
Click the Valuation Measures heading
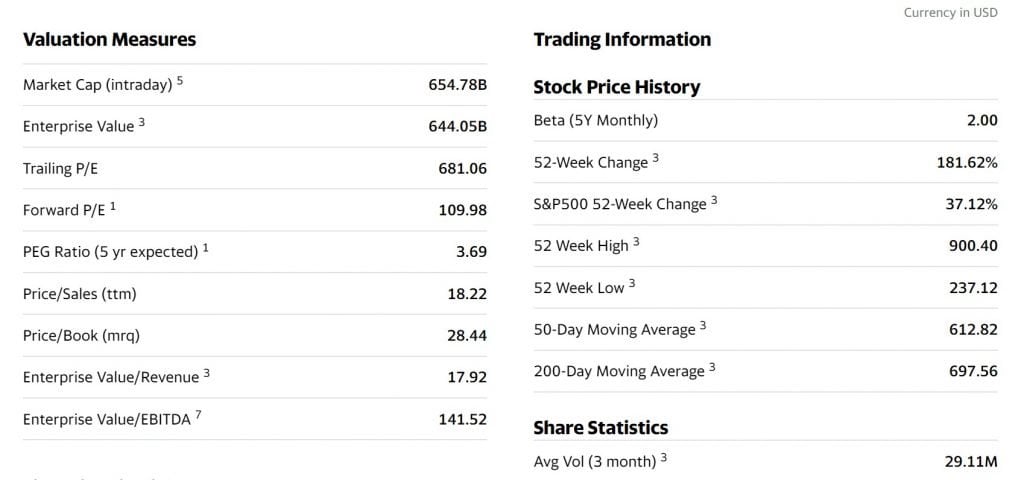point(110,39)
